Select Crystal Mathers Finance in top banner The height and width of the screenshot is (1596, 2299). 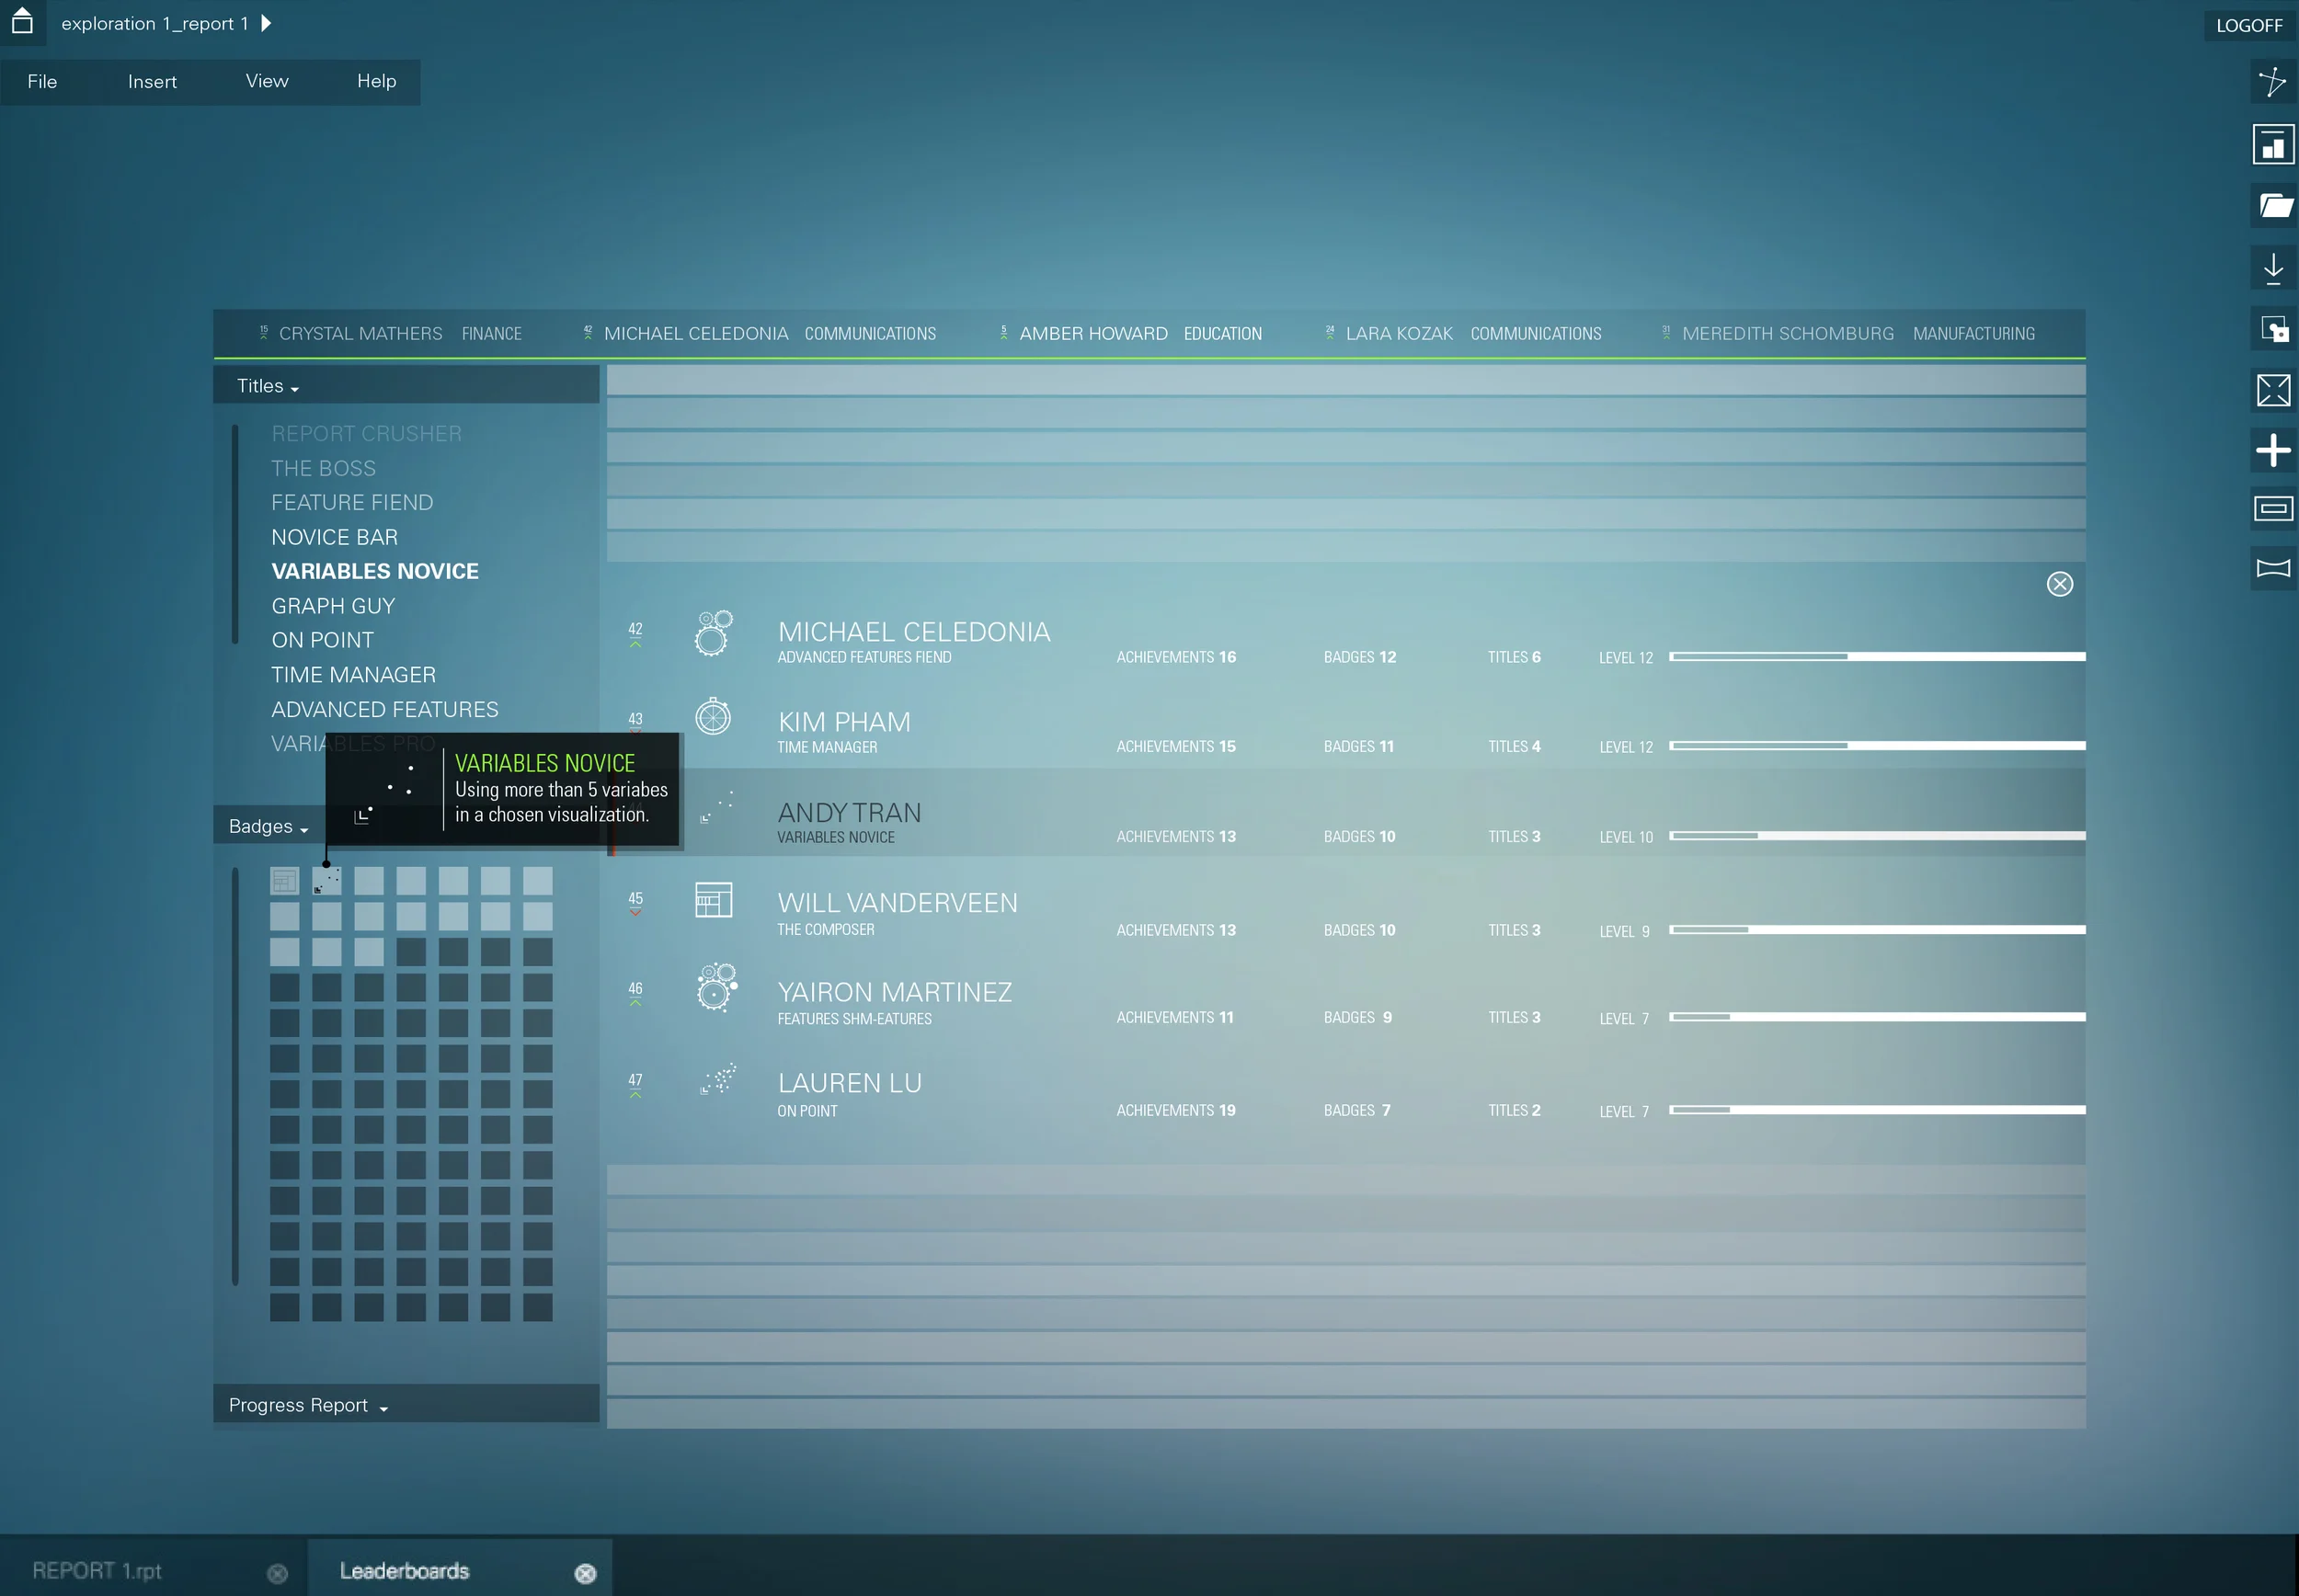click(x=391, y=333)
